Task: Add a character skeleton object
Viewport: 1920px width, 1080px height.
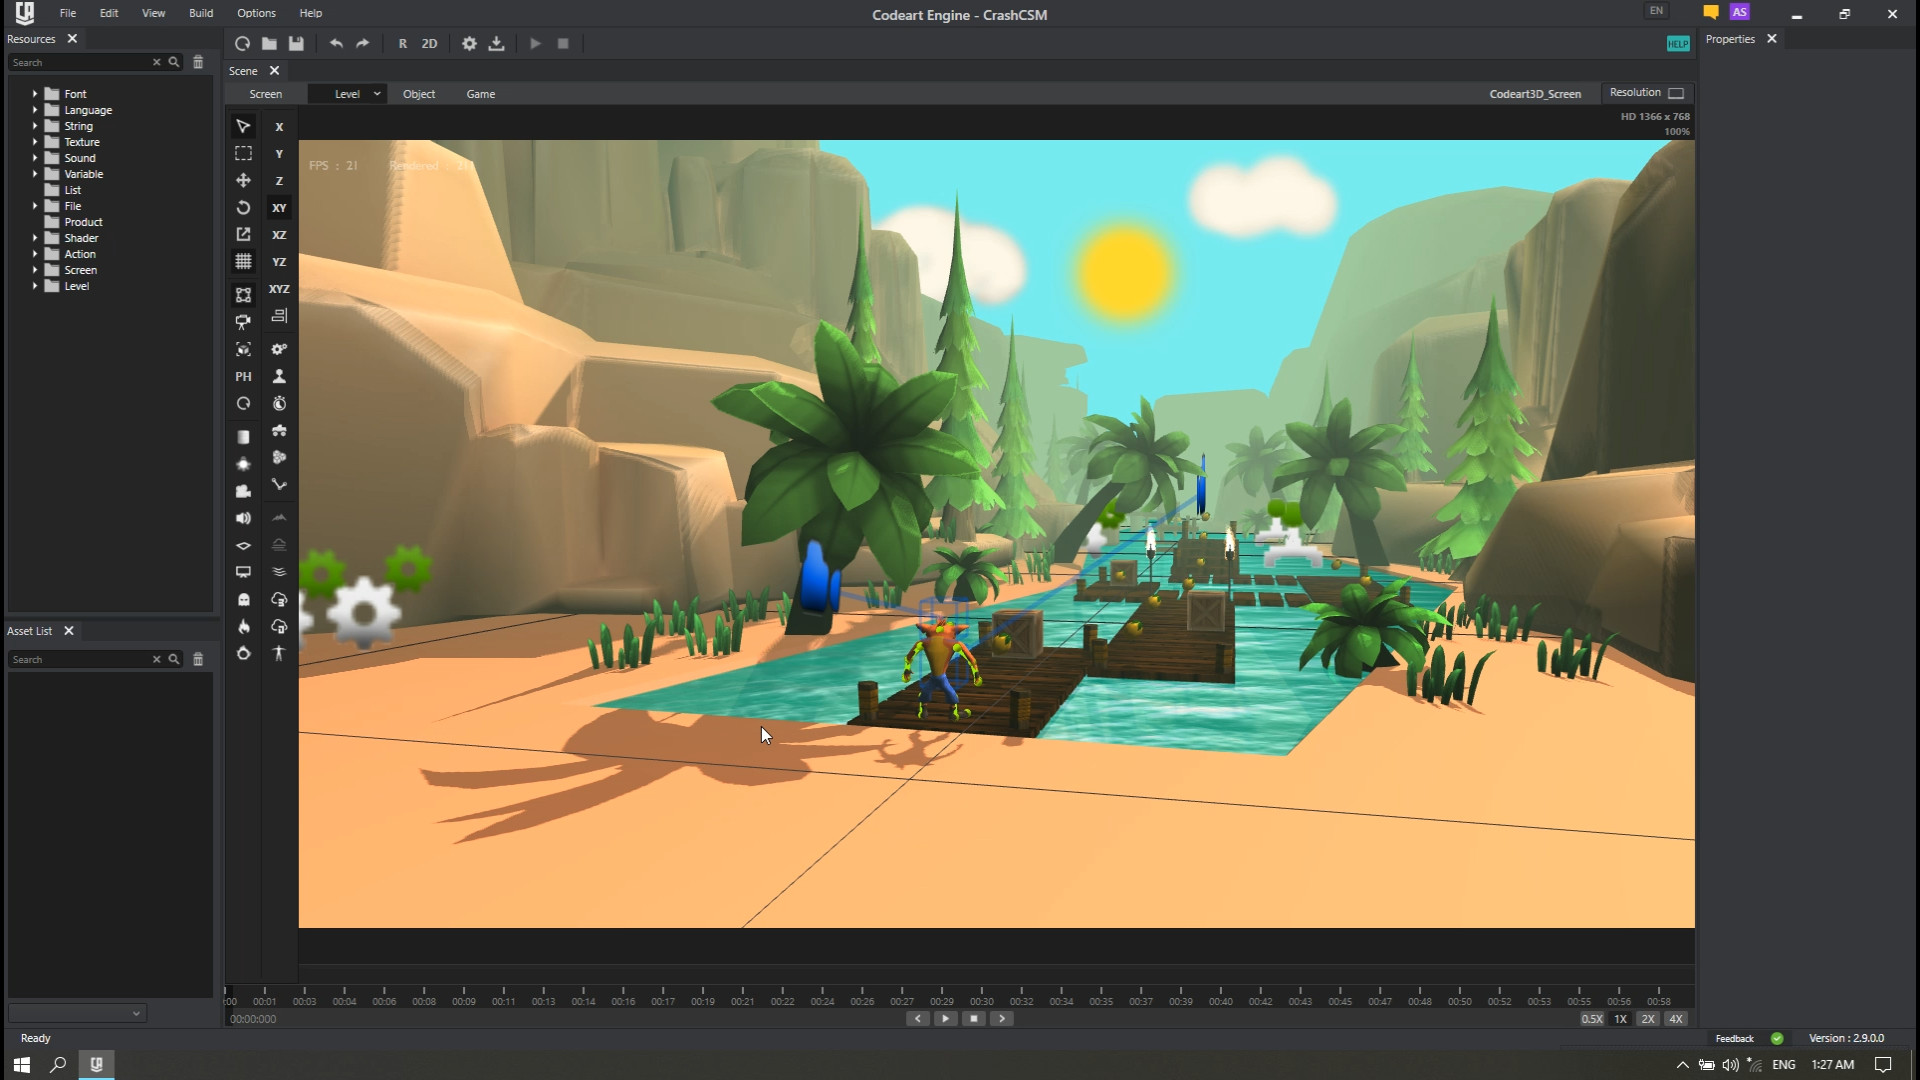Action: point(279,653)
